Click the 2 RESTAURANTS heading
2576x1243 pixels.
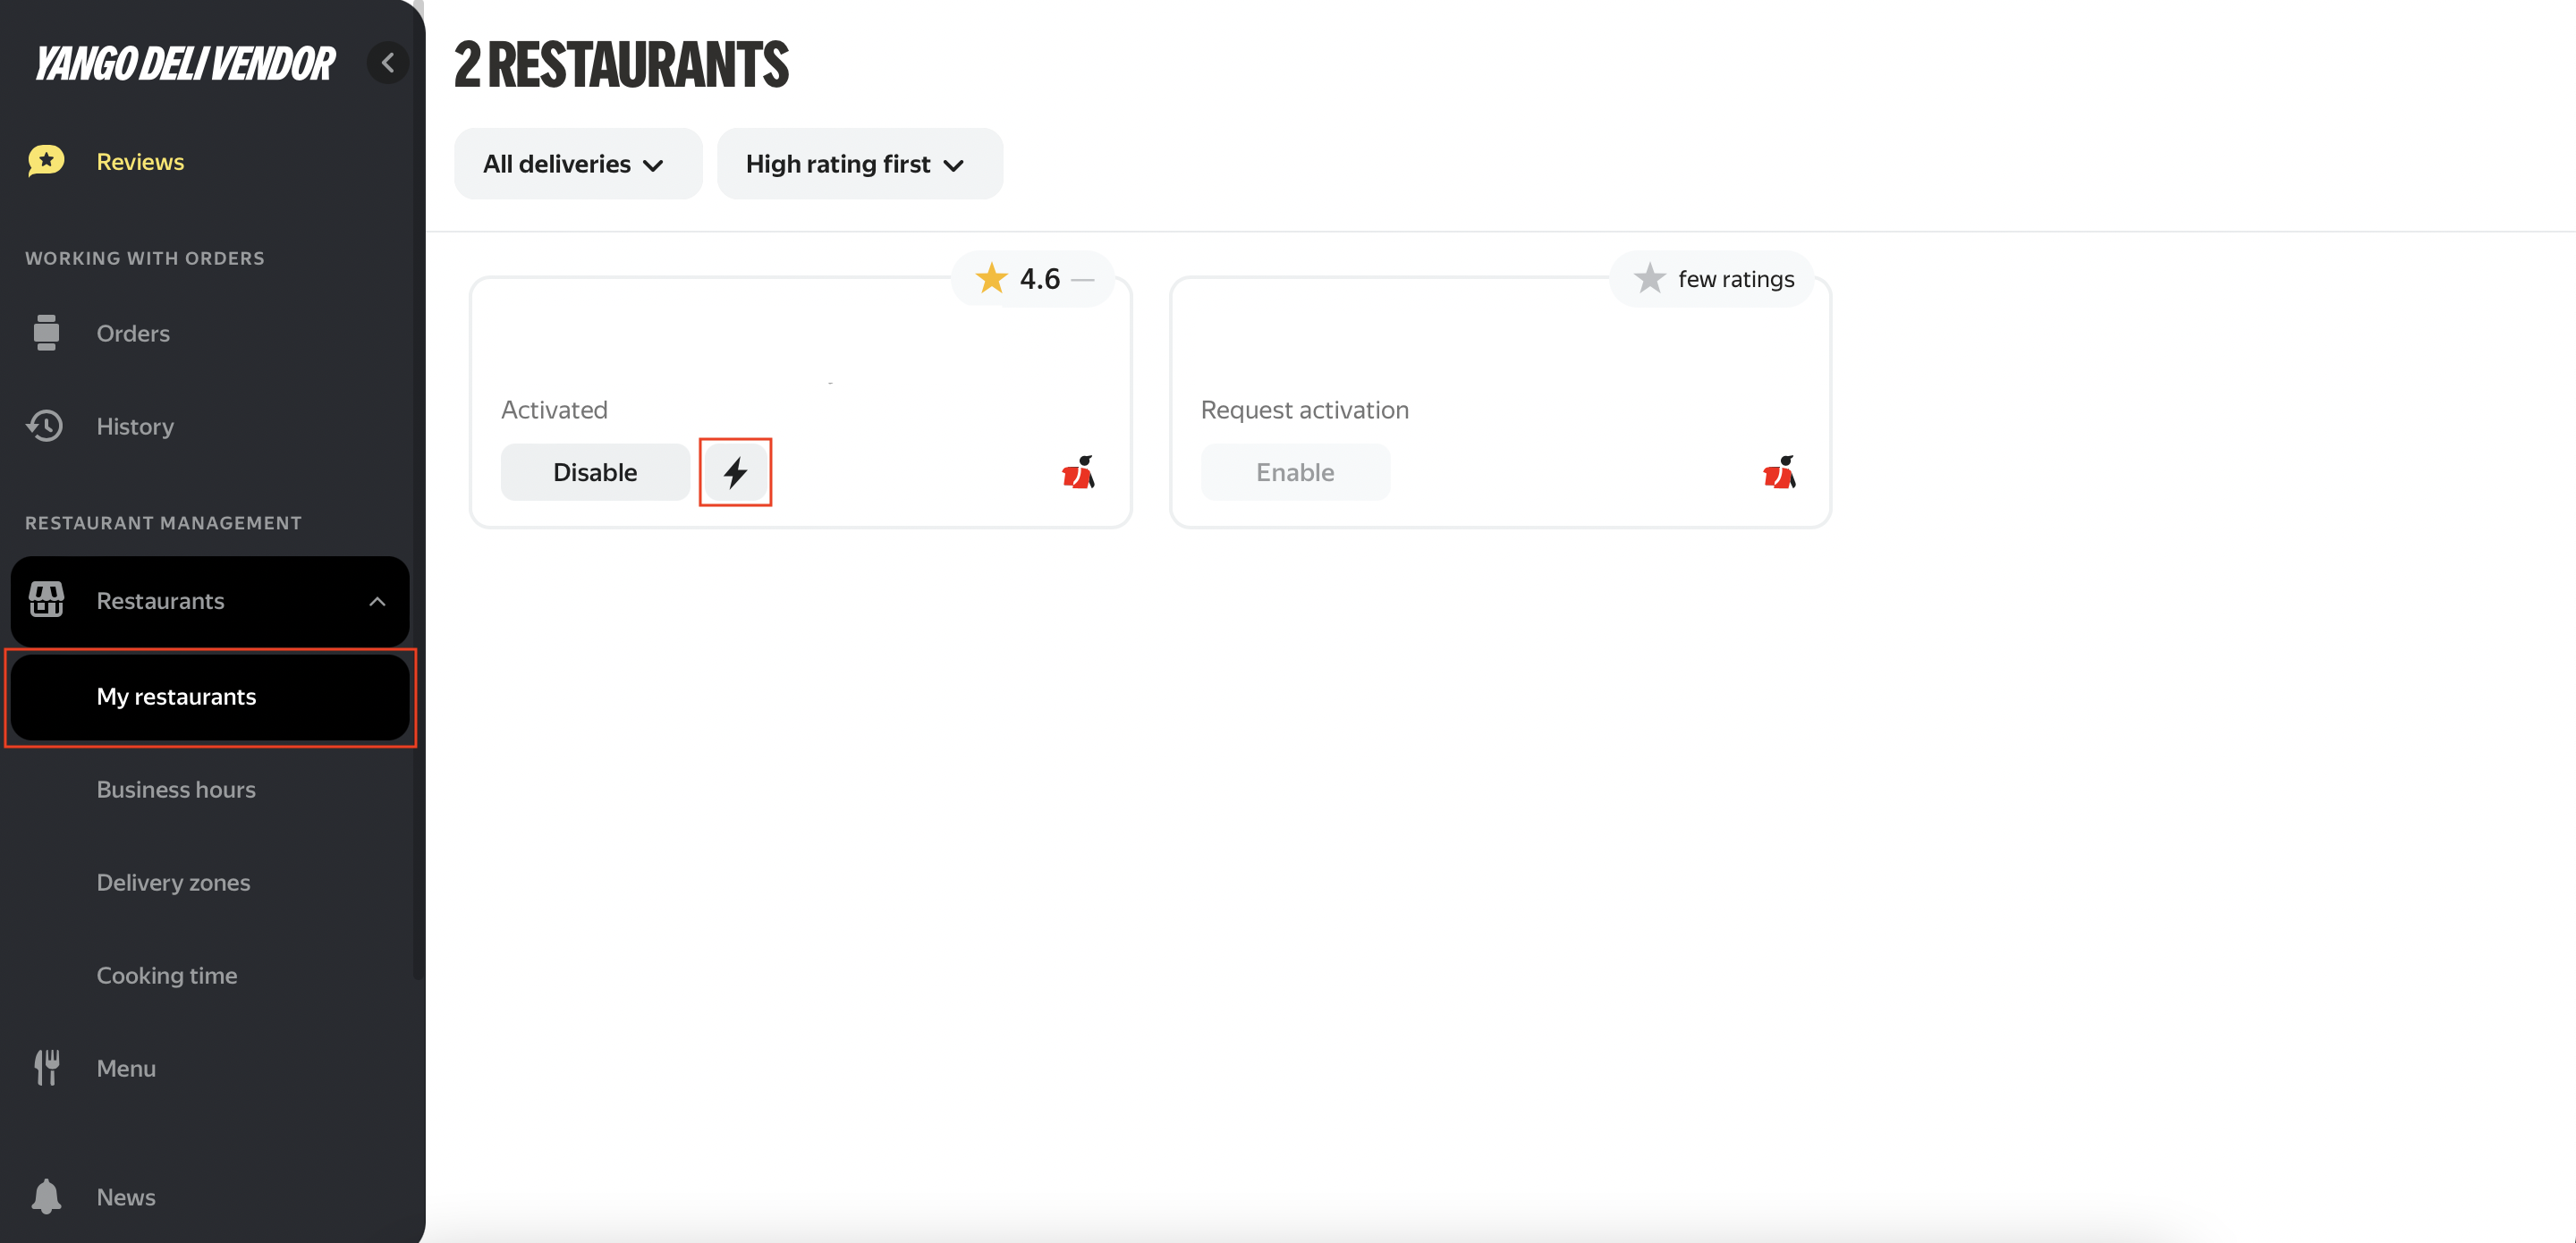(621, 65)
